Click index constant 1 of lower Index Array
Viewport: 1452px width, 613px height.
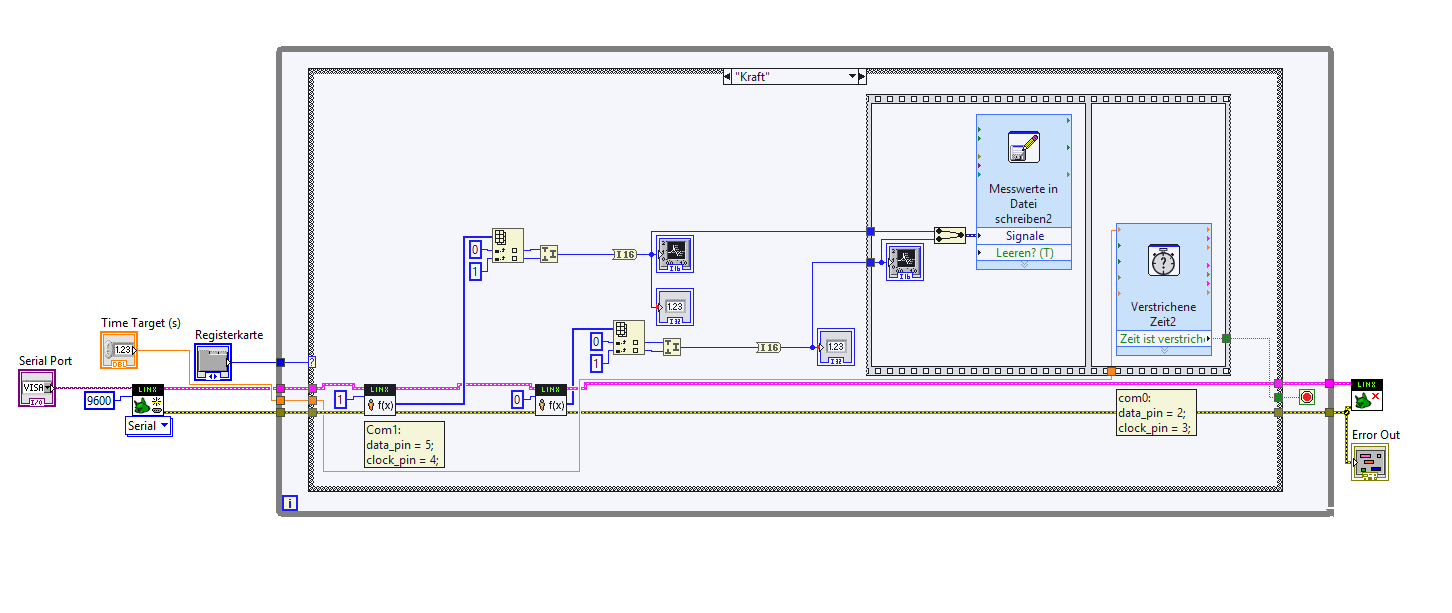point(597,363)
